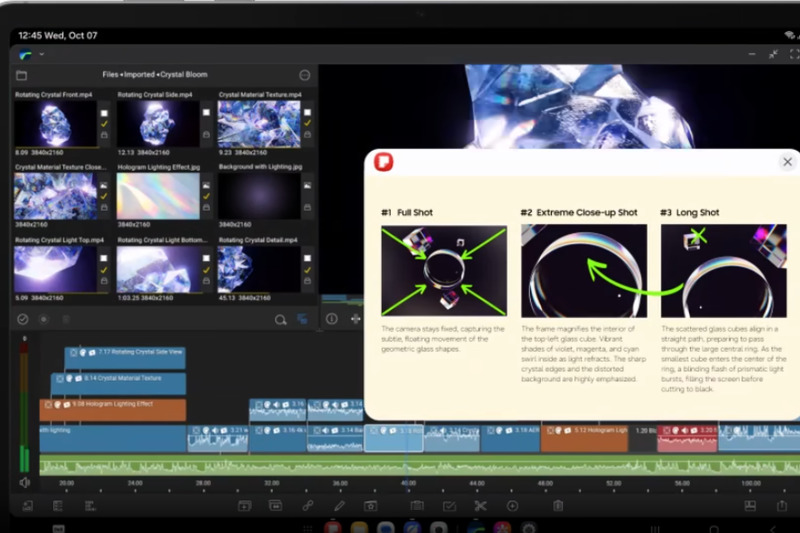Toggle the multiselect checkbox toolbar icon

click(x=449, y=505)
